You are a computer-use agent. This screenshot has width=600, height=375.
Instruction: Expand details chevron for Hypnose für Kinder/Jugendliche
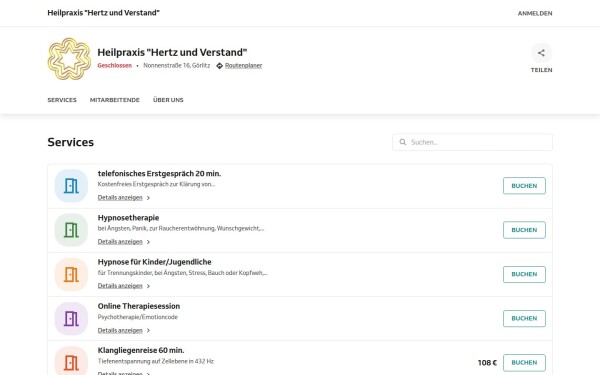(x=148, y=286)
